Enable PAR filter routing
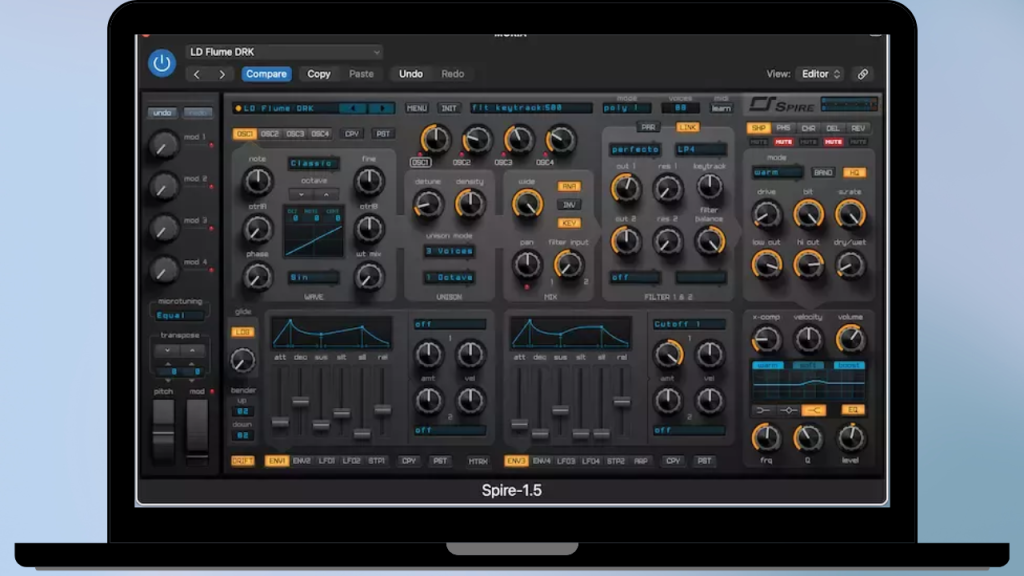Image resolution: width=1024 pixels, height=576 pixels. [648, 127]
